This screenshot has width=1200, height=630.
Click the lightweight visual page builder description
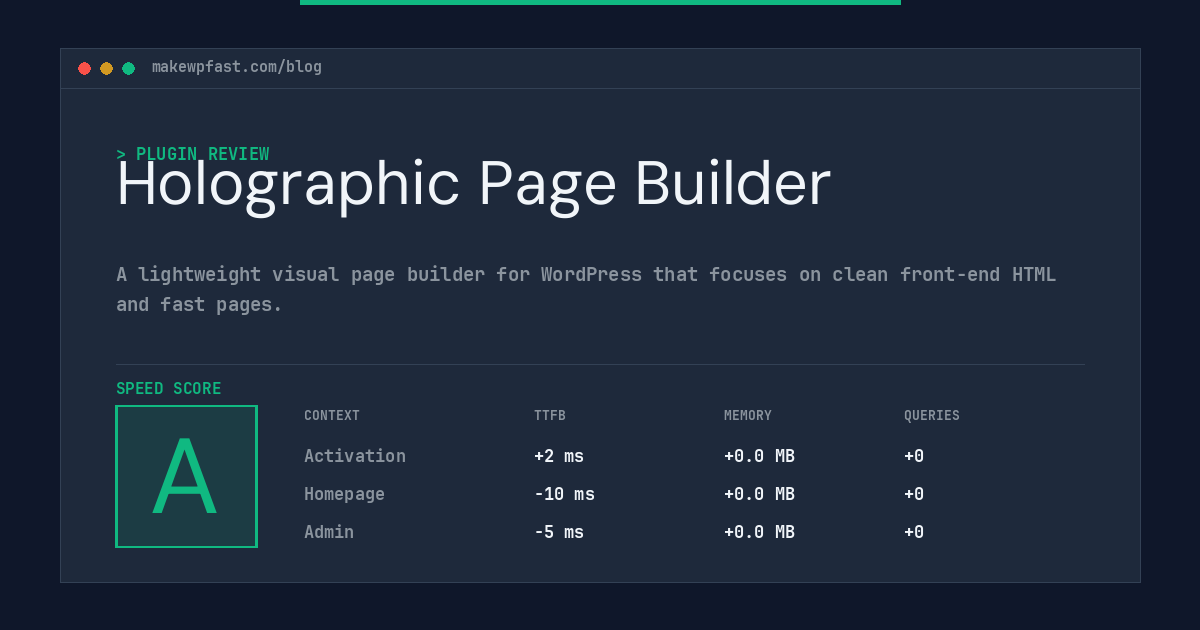(x=586, y=289)
